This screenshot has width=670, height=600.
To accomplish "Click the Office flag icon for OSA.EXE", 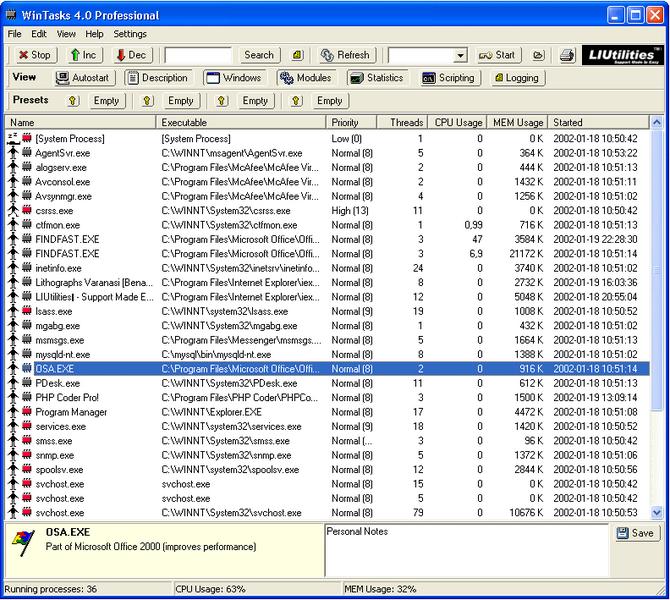I will click(24, 542).
